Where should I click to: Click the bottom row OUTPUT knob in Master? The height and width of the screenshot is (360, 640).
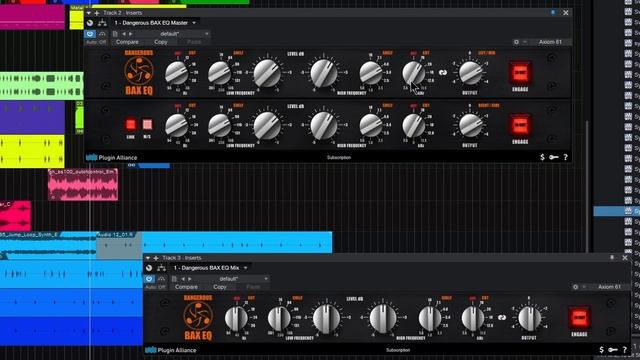point(470,125)
